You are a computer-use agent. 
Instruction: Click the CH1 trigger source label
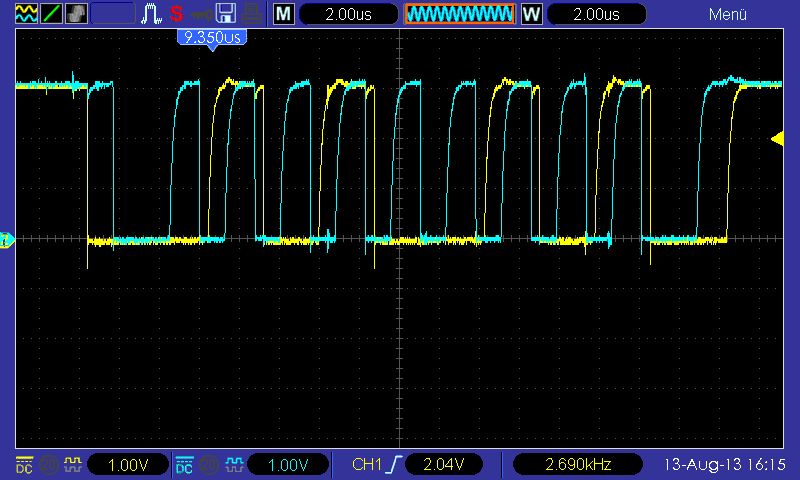[367, 465]
